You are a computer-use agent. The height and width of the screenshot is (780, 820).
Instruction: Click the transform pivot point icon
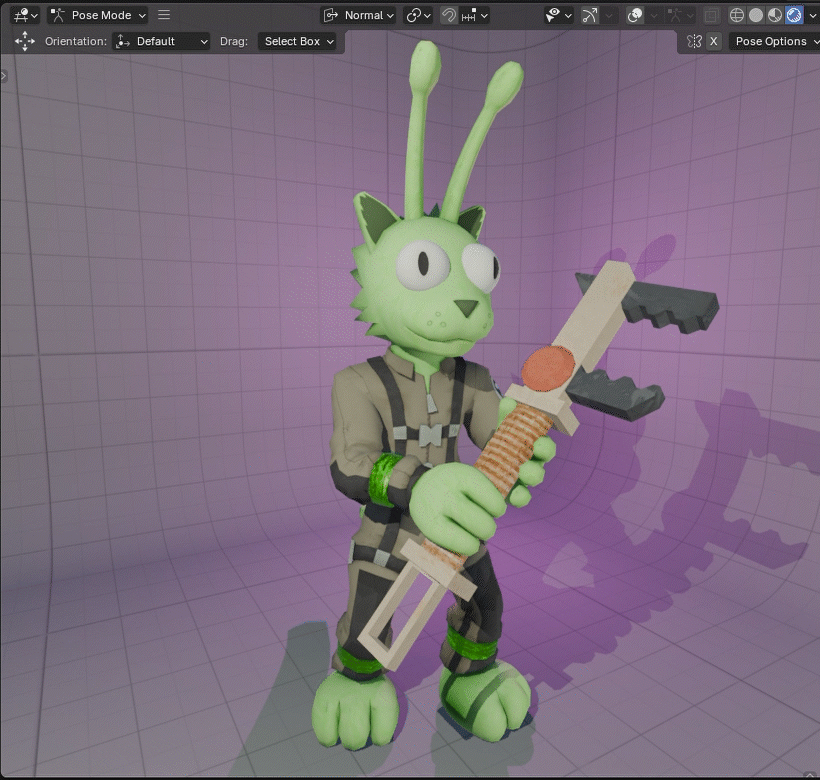411,15
